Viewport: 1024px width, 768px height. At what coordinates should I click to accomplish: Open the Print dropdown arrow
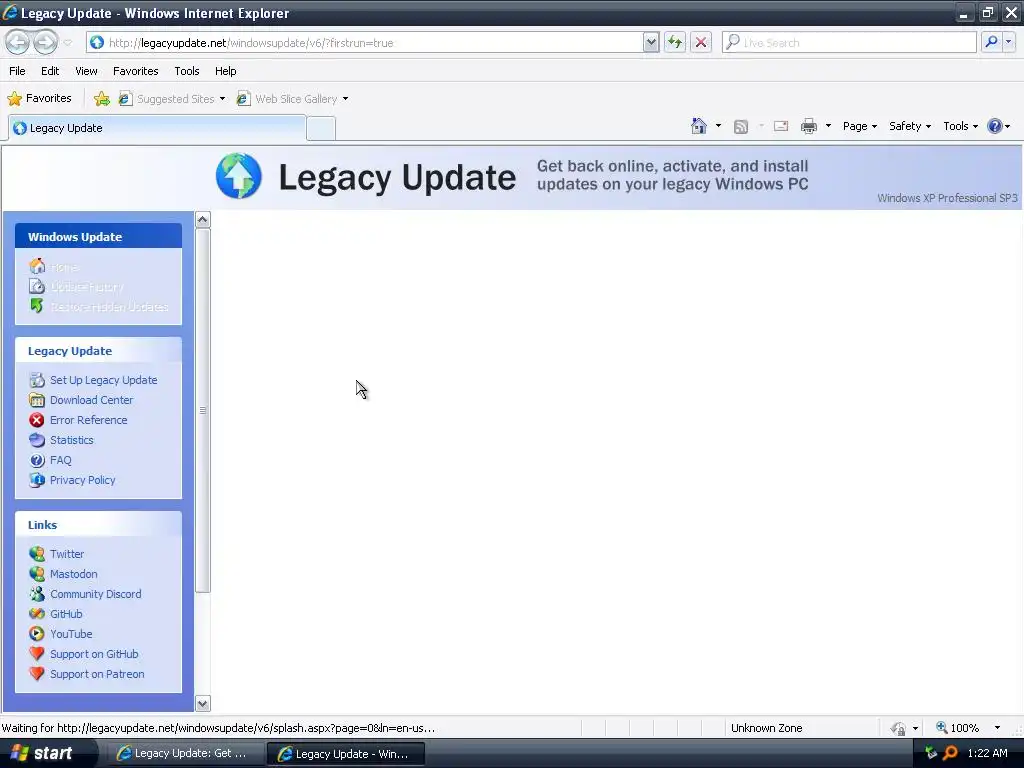(x=828, y=126)
